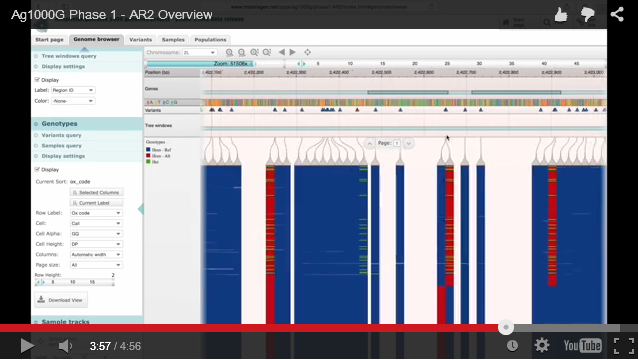Click the first zoom magnifier in browser toolbar

[229, 52]
